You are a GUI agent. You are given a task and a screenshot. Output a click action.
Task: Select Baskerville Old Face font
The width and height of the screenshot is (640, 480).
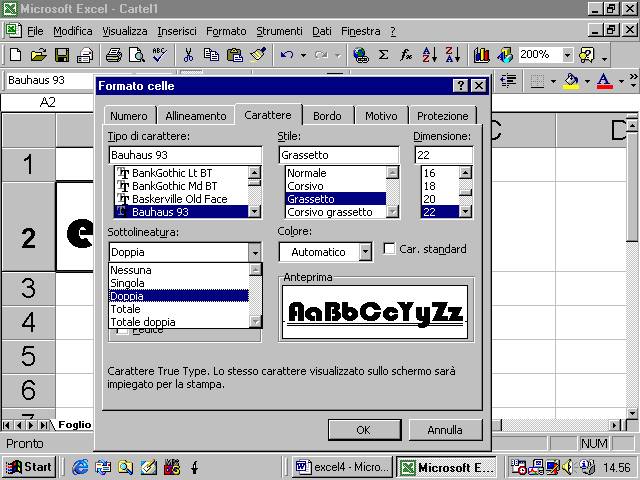coord(181,199)
